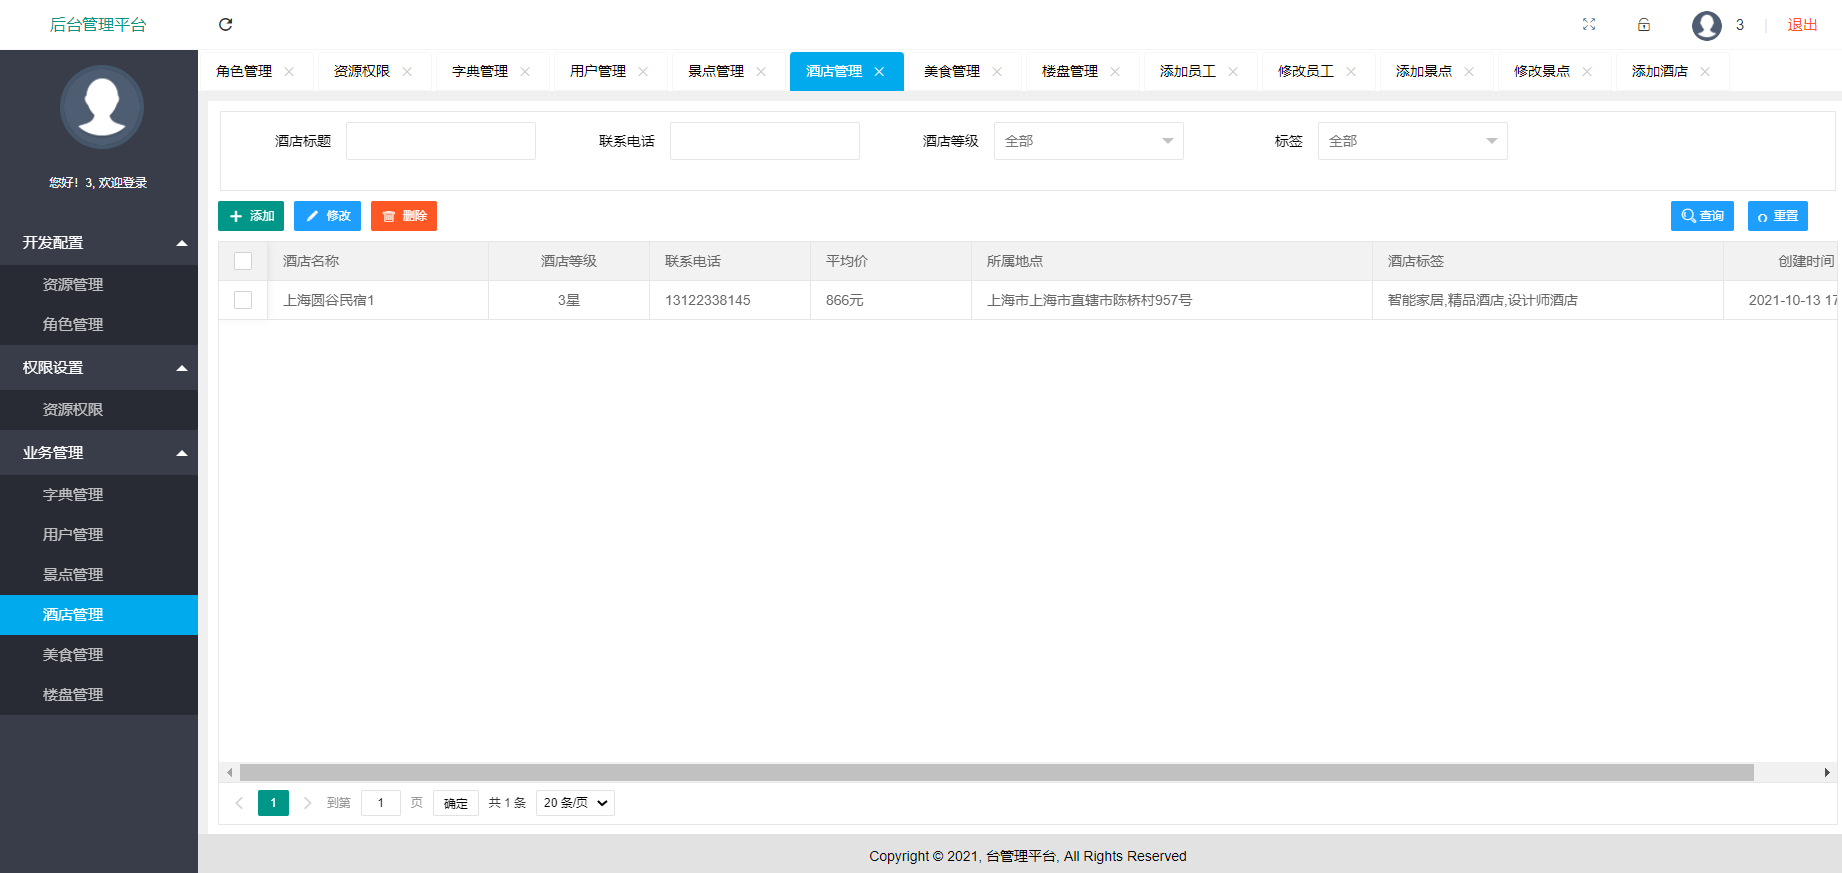Focus the 酒店标题 input field
The image size is (1842, 873).
click(x=441, y=141)
